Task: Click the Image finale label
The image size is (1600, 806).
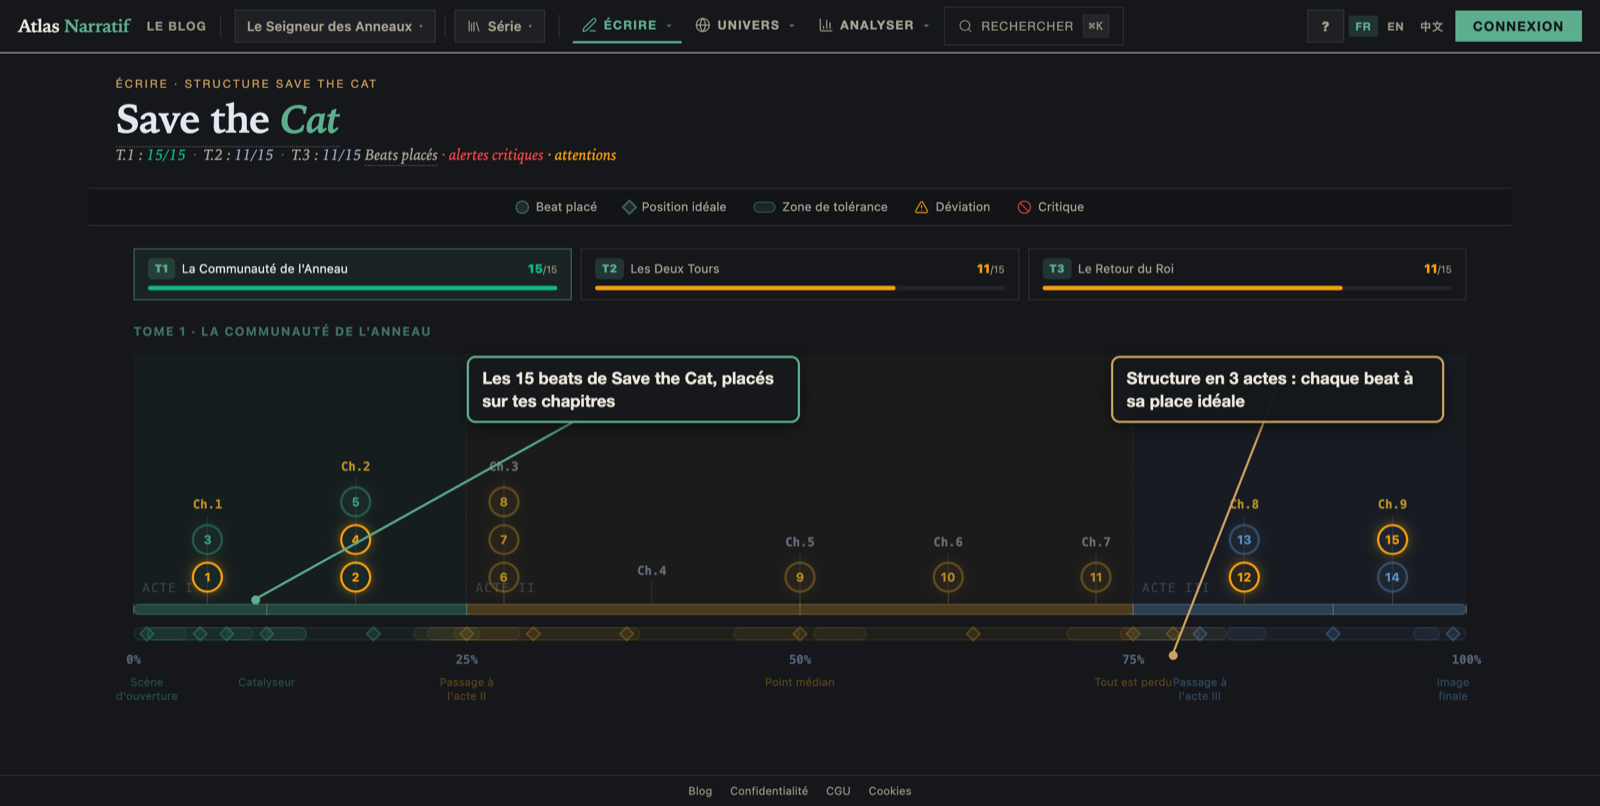Action: coord(1453,689)
